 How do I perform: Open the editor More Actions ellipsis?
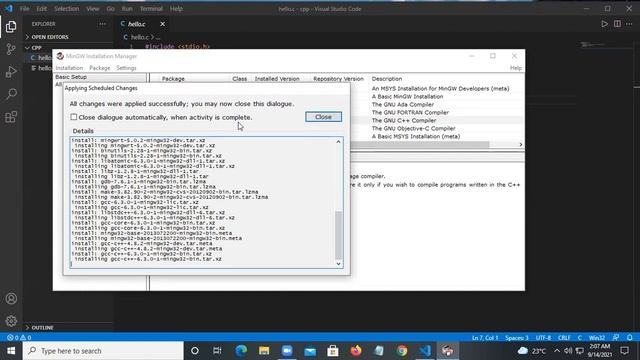(x=629, y=24)
